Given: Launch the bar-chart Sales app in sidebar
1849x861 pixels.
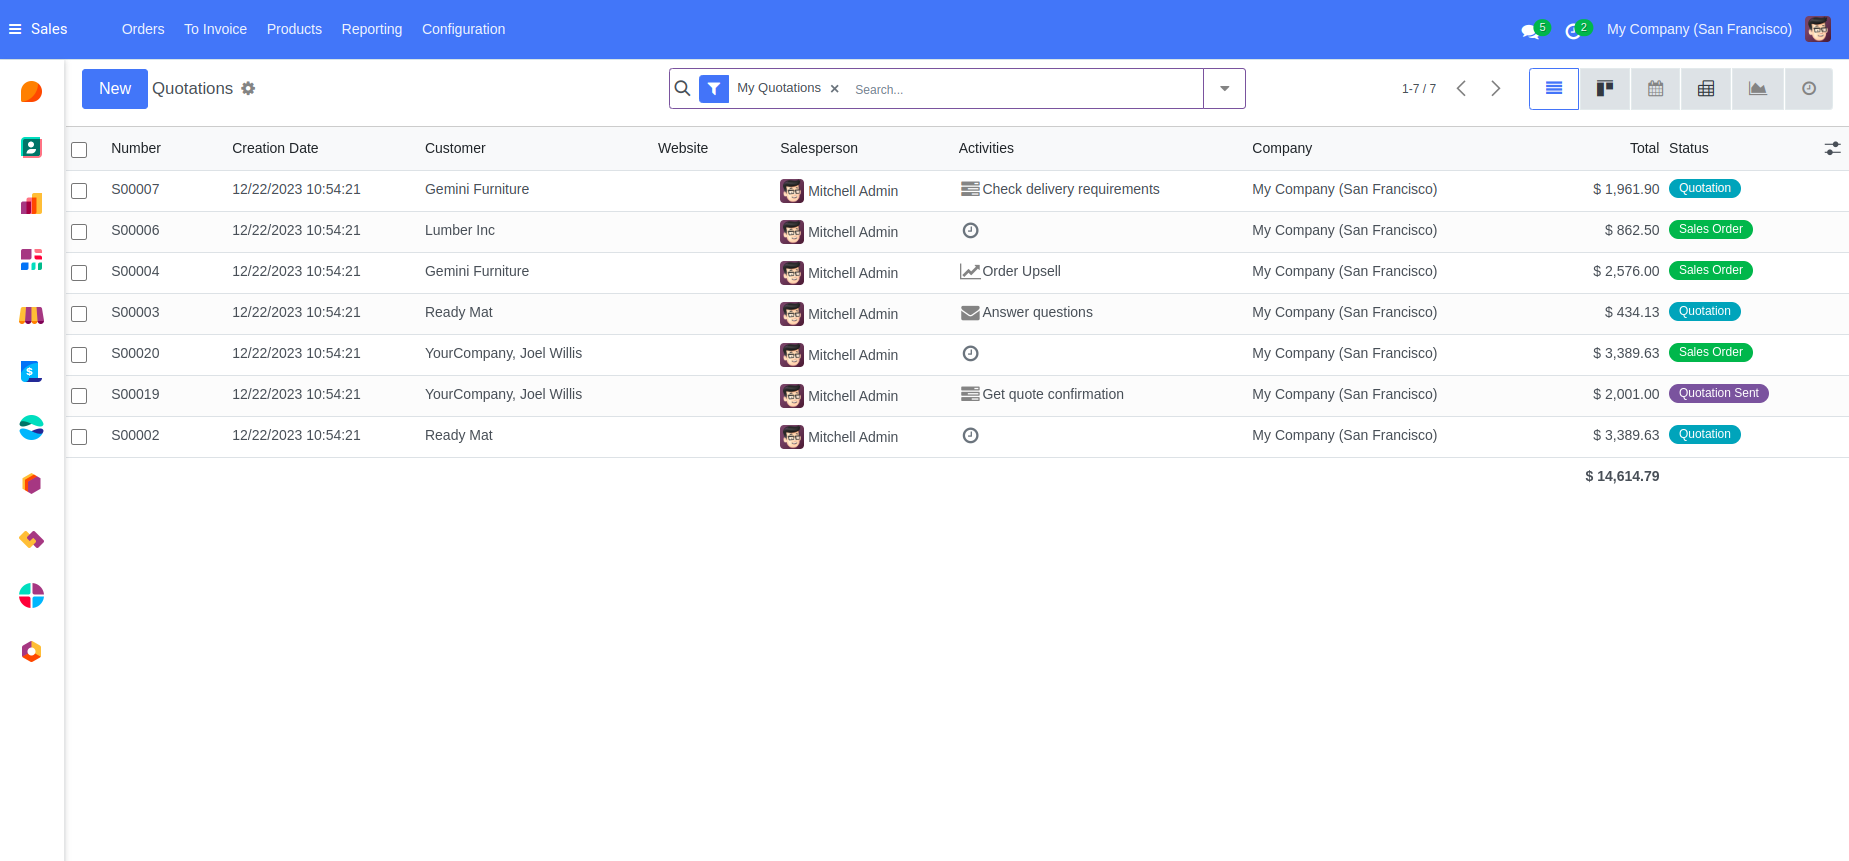Looking at the screenshot, I should point(31,204).
